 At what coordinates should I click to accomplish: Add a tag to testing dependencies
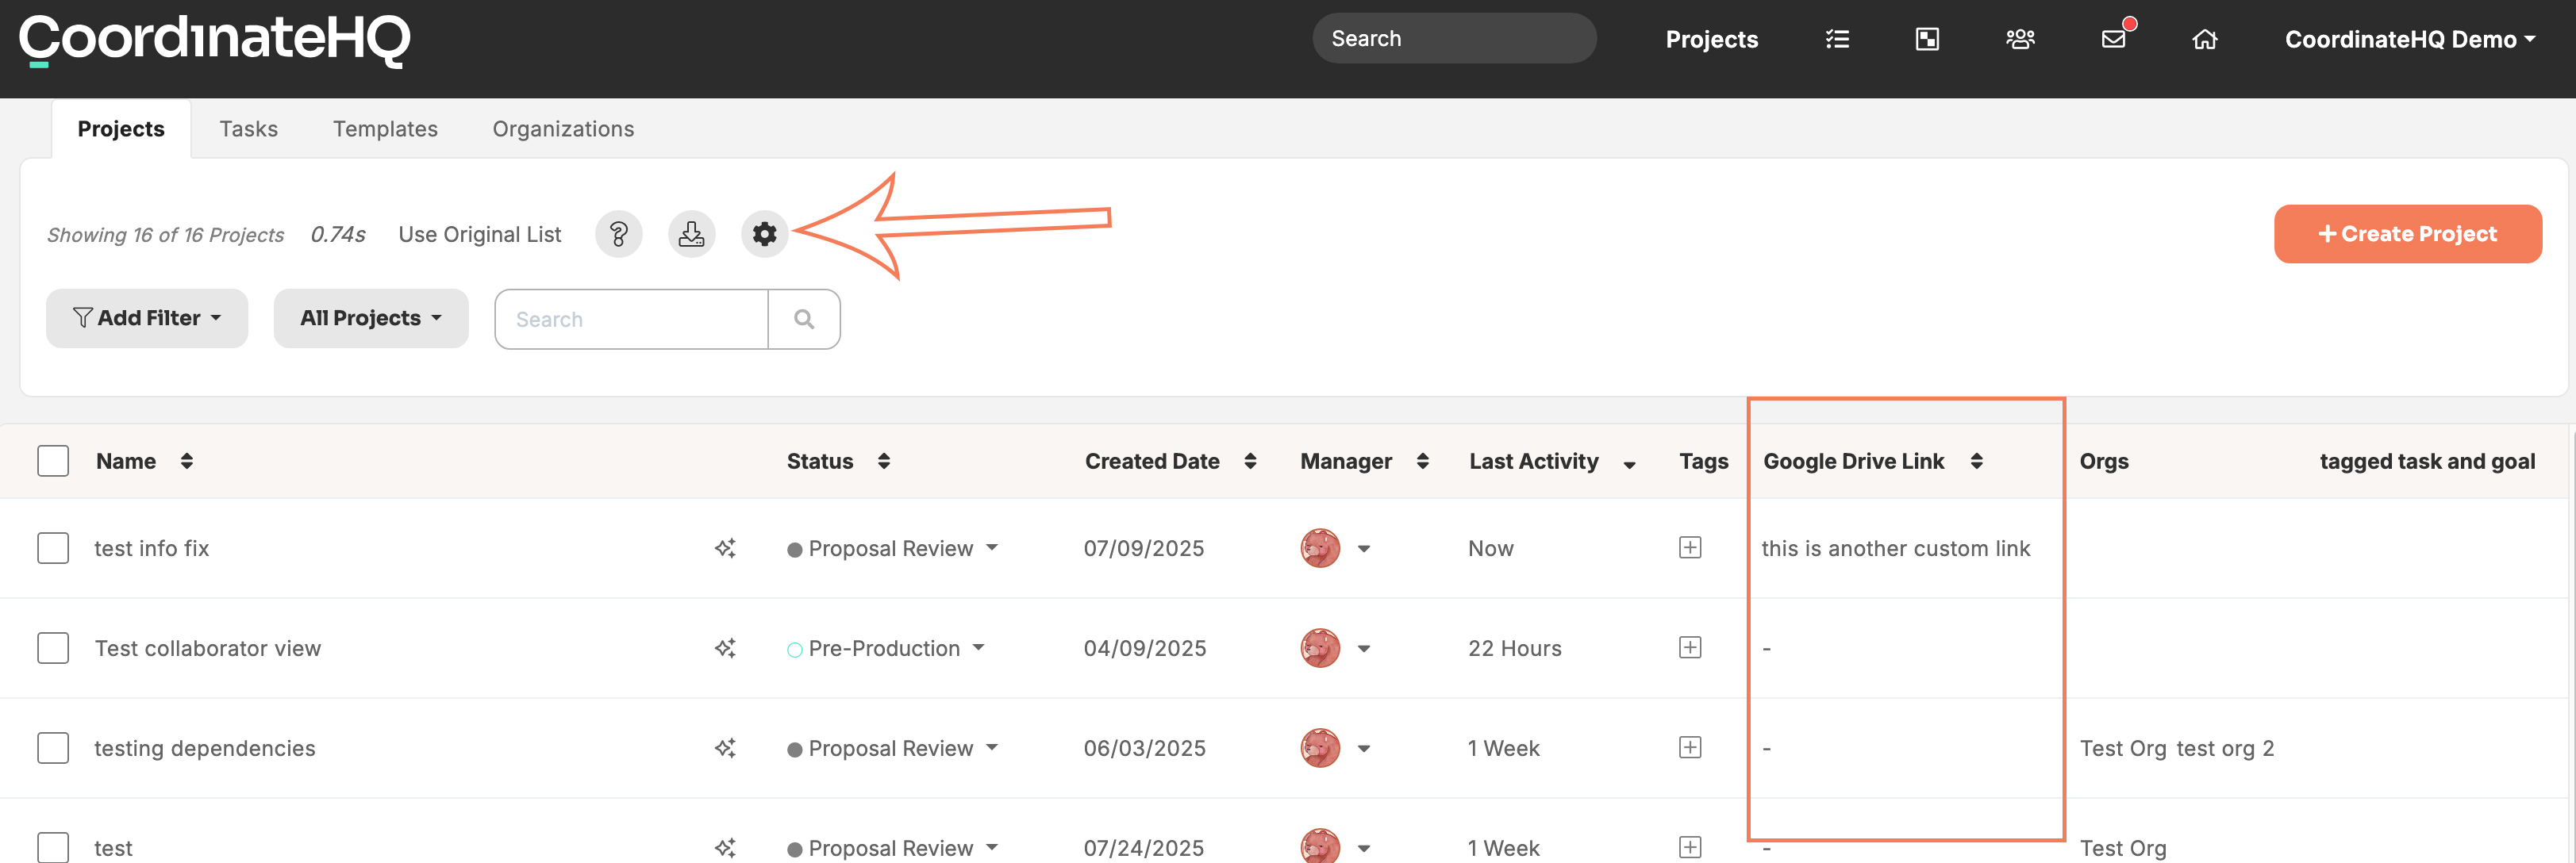tap(1690, 747)
